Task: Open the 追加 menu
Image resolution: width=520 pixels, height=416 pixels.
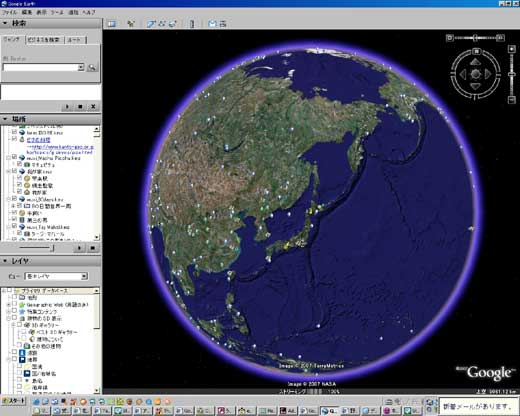Action: pos(73,12)
